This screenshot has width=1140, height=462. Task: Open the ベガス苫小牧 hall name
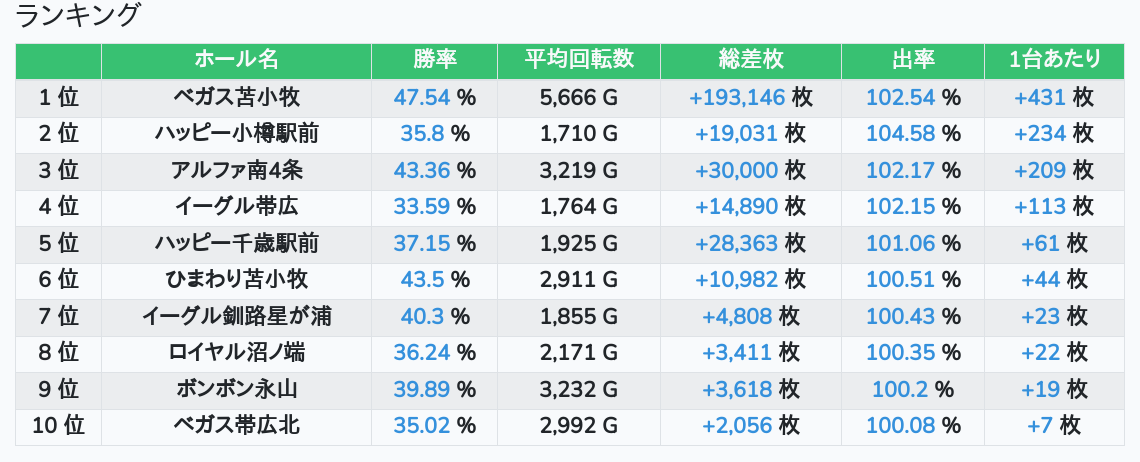[x=236, y=97]
